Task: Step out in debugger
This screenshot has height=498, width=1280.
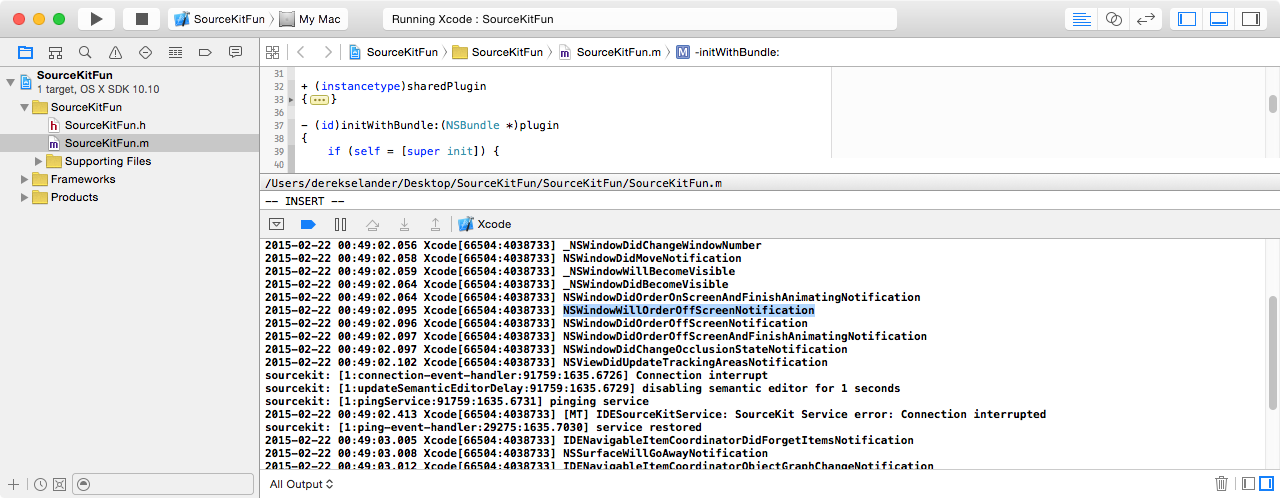Action: click(435, 224)
